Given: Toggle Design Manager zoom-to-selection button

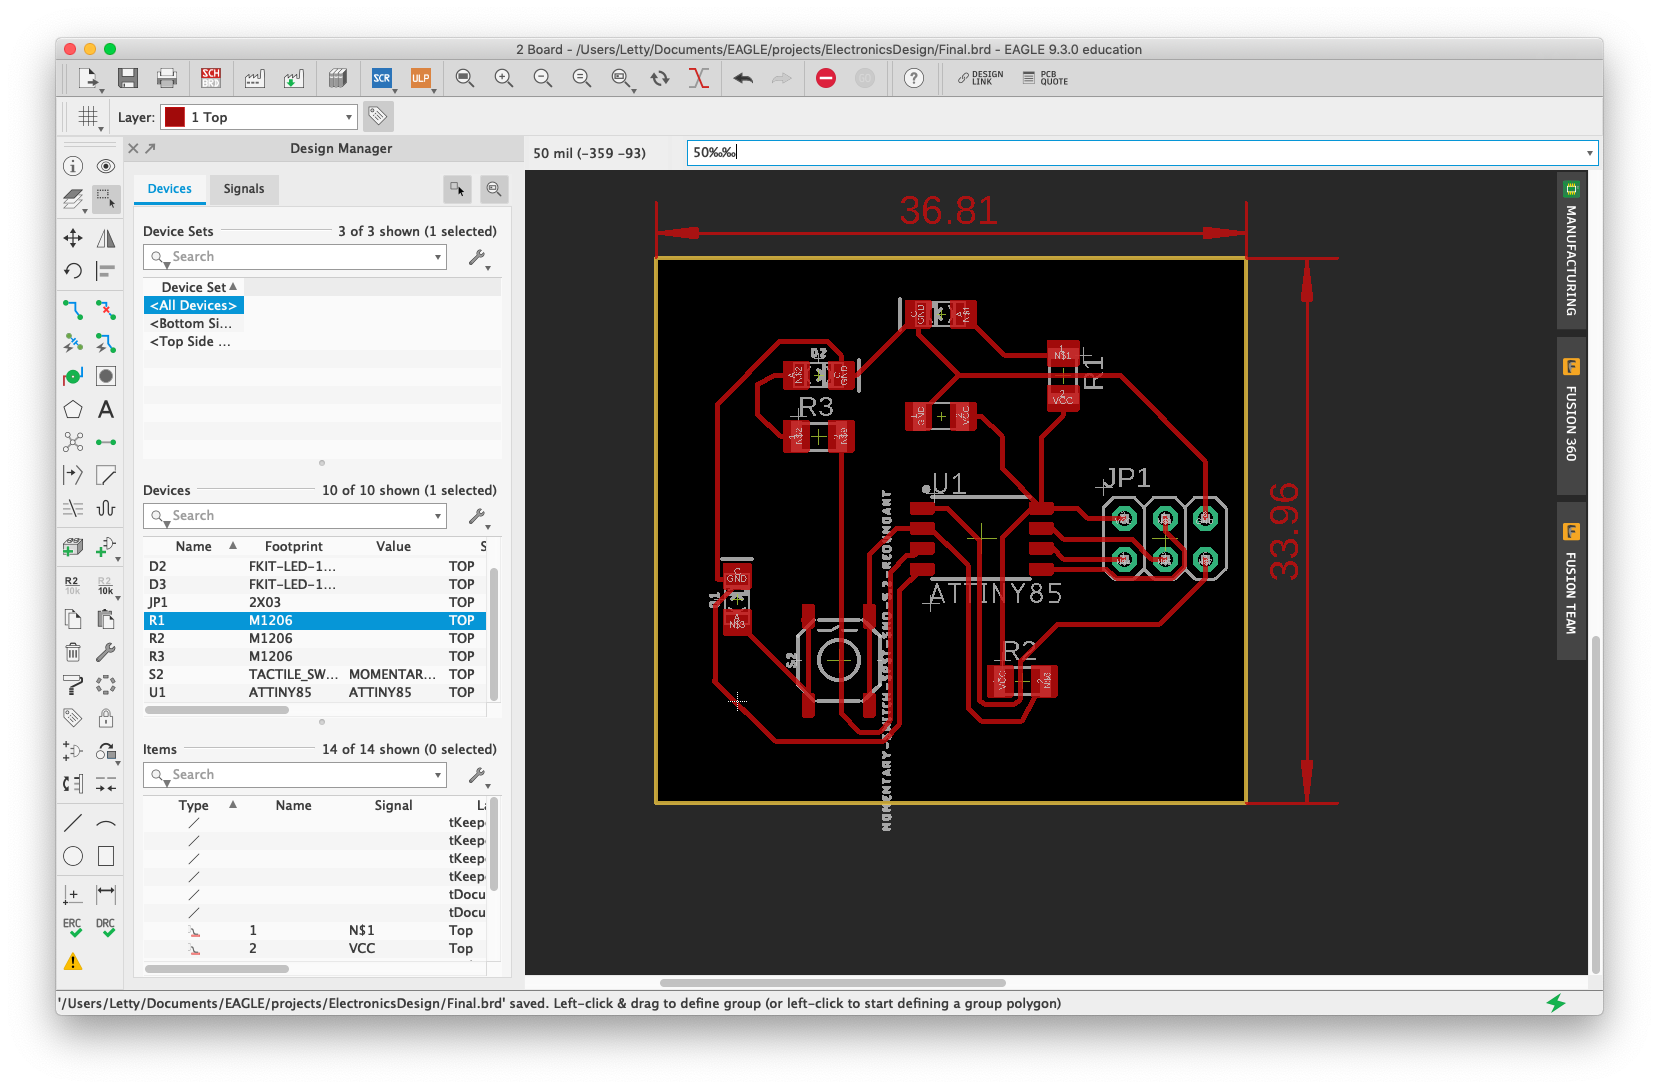Looking at the screenshot, I should [494, 189].
